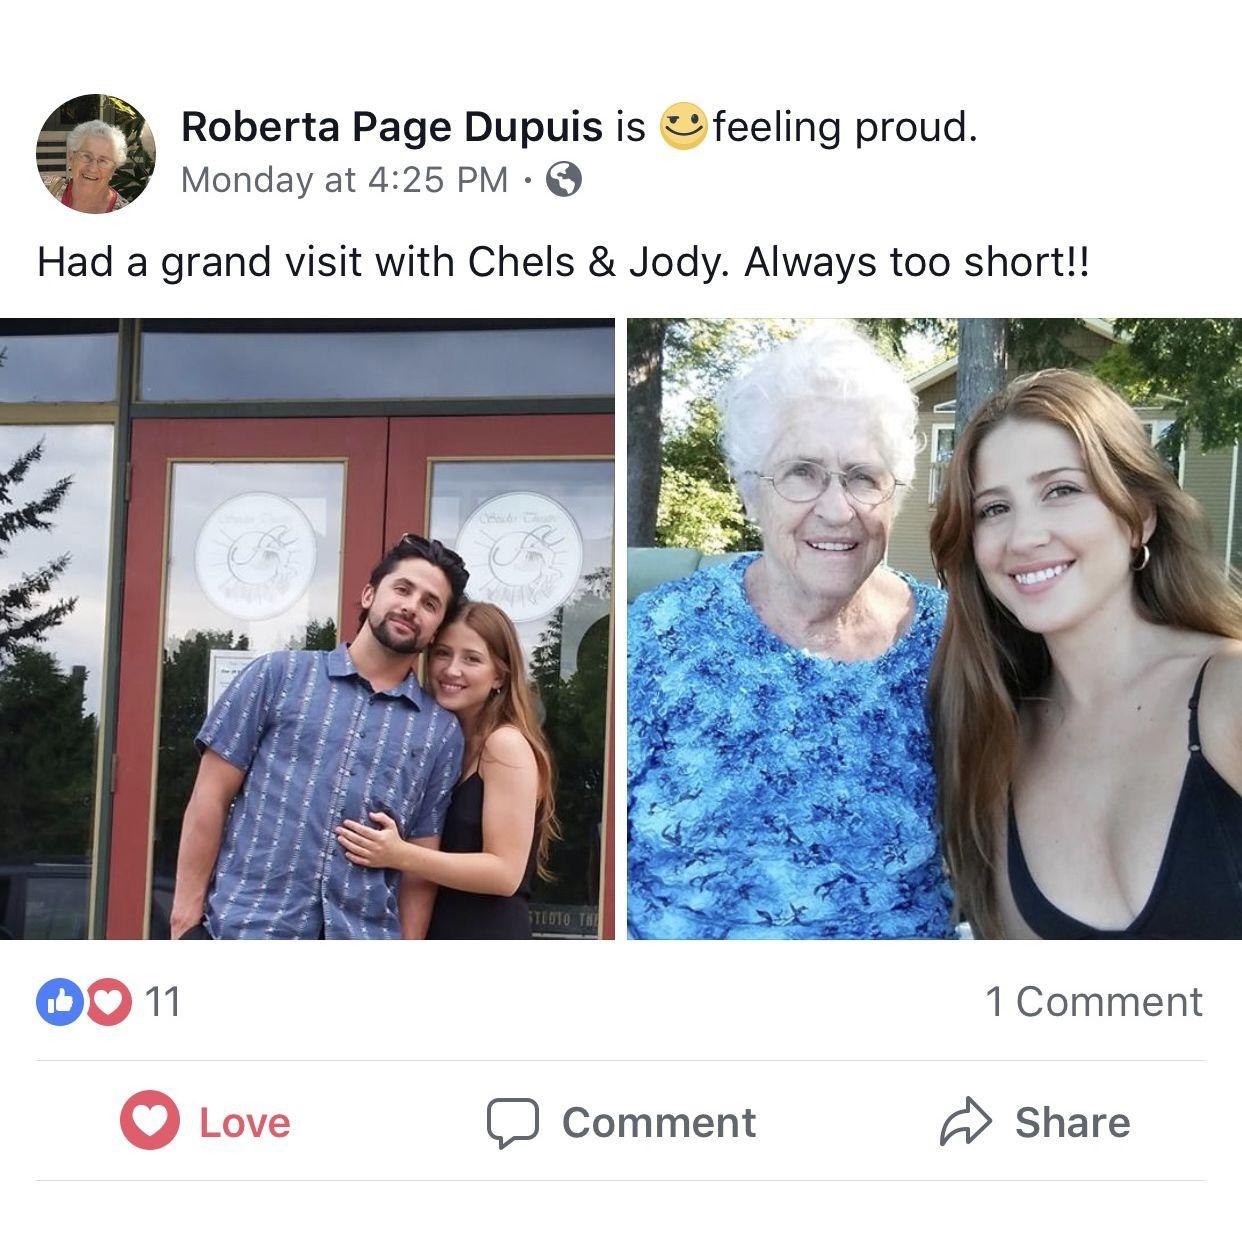This screenshot has height=1242, width=1242.
Task: Click the feeling proud status text
Action: (x=845, y=127)
